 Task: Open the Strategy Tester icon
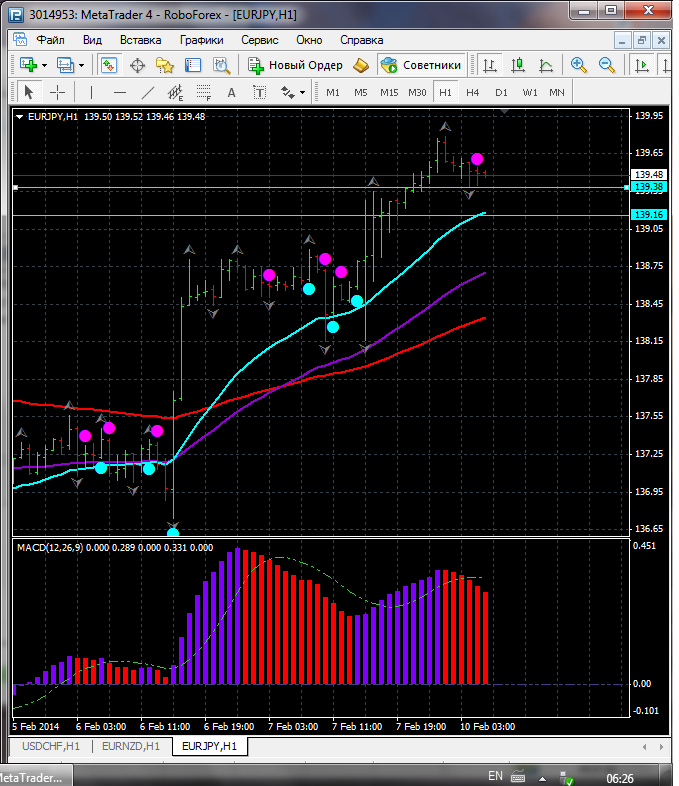[221, 65]
